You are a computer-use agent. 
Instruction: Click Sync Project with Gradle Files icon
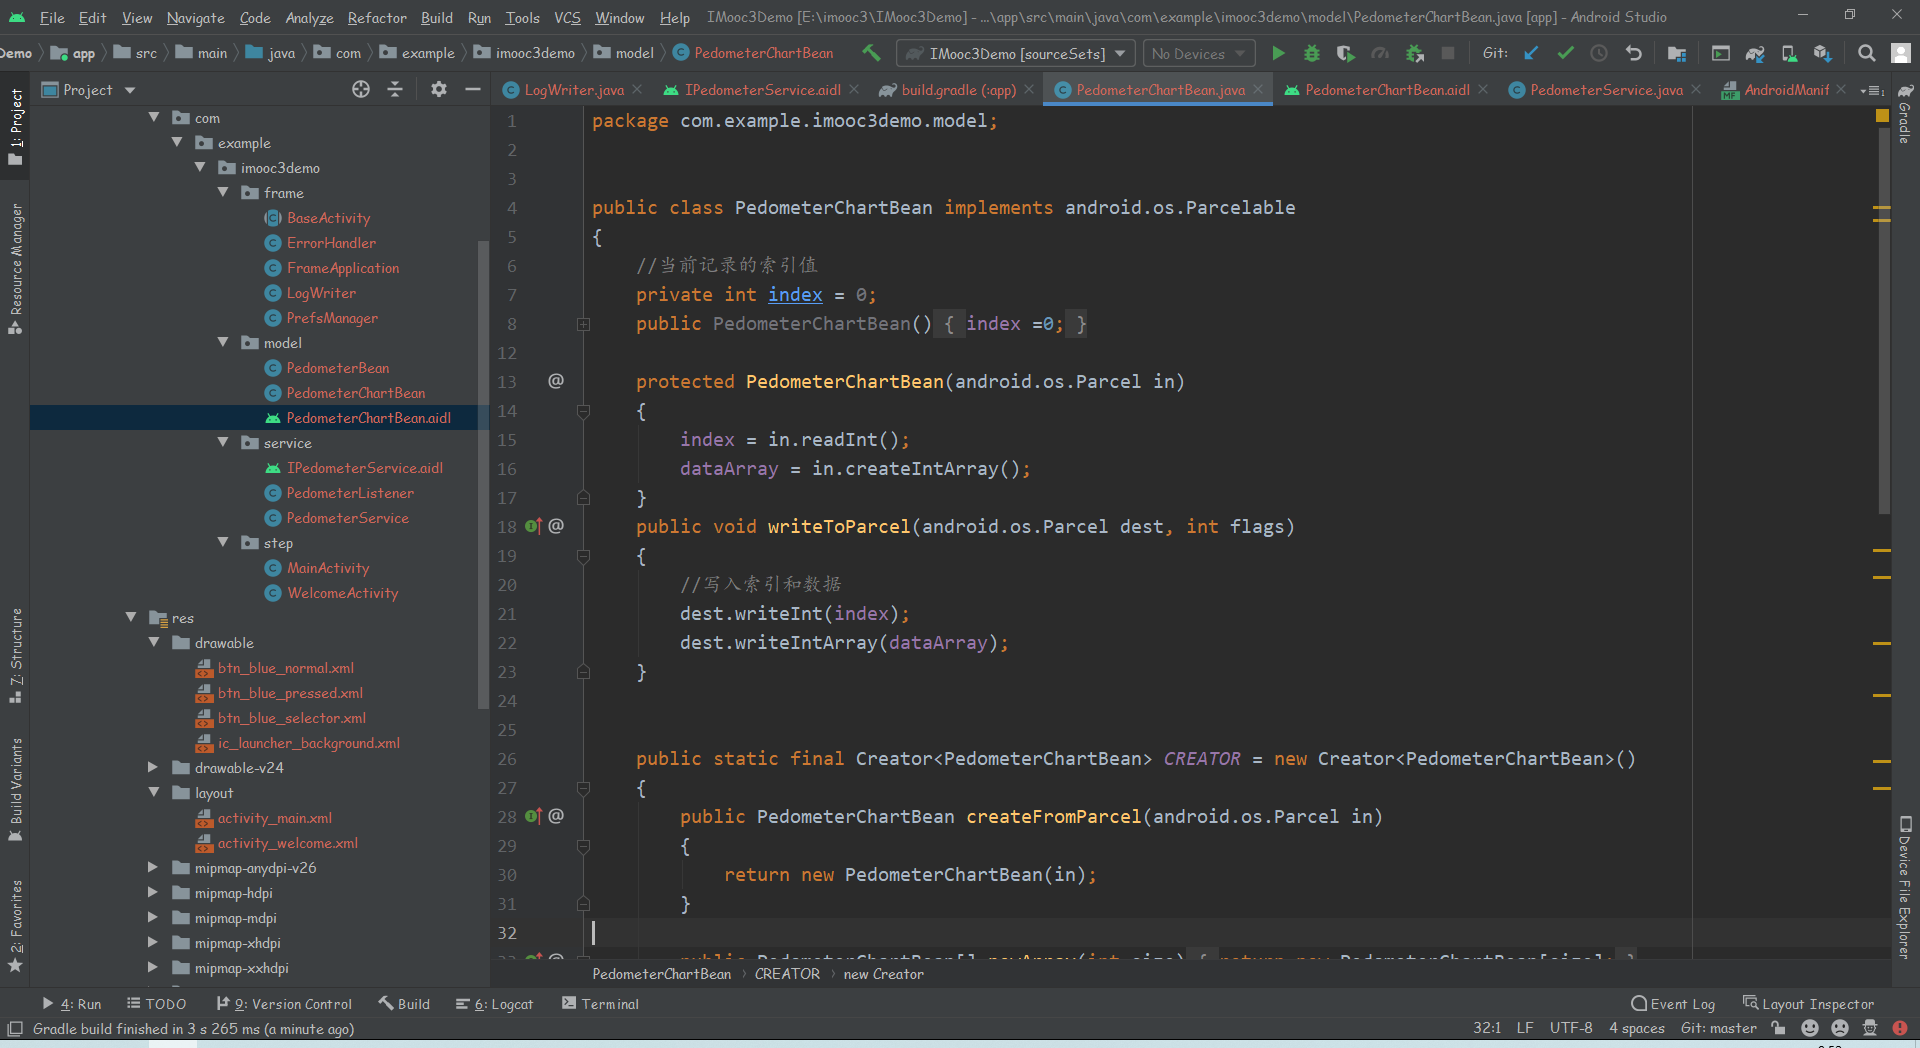click(1755, 53)
